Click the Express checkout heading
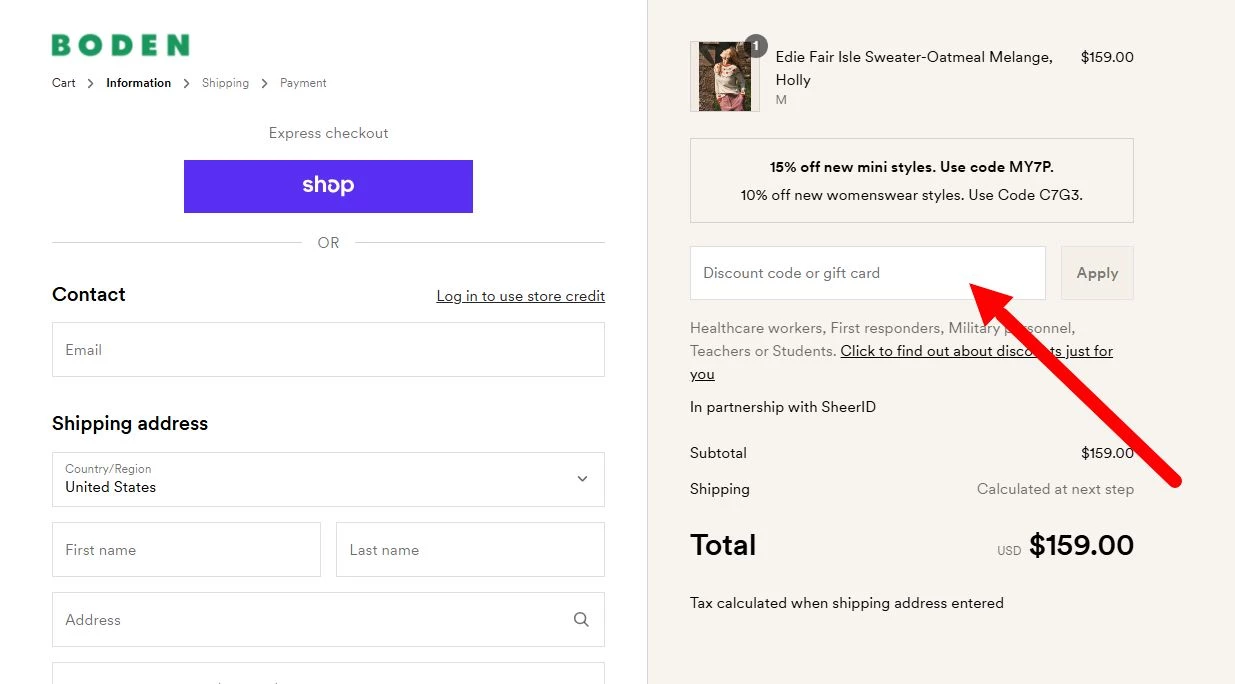This screenshot has width=1235, height=684. pyautogui.click(x=328, y=133)
